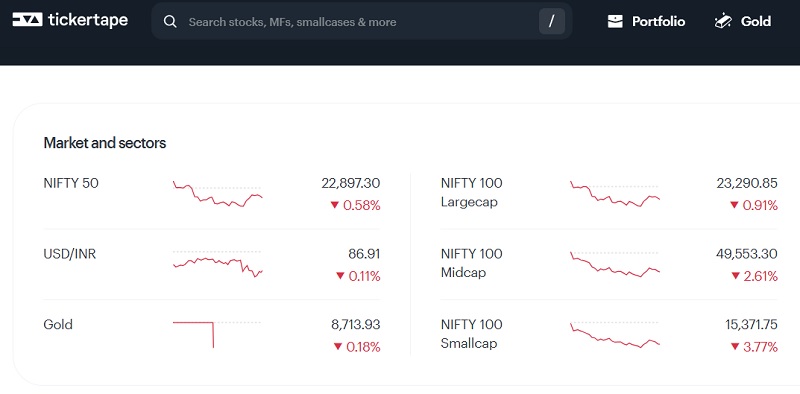Click the tickertape wordmark text
This screenshot has width=800, height=394.
coord(88,20)
